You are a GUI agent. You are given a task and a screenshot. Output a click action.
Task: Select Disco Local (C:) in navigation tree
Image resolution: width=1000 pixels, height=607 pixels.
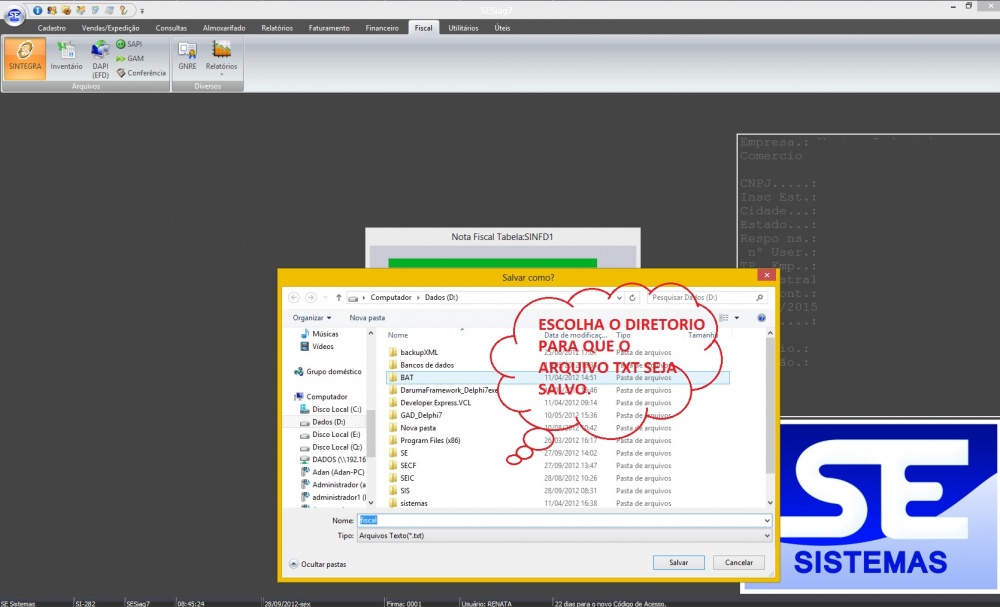coord(335,409)
